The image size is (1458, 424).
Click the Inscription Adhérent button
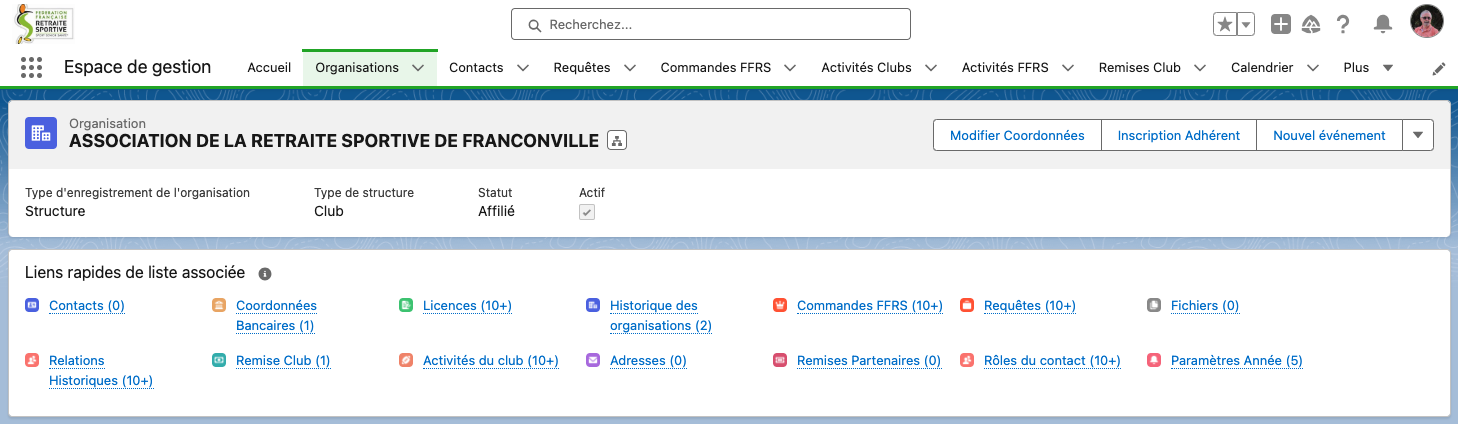tap(1179, 135)
